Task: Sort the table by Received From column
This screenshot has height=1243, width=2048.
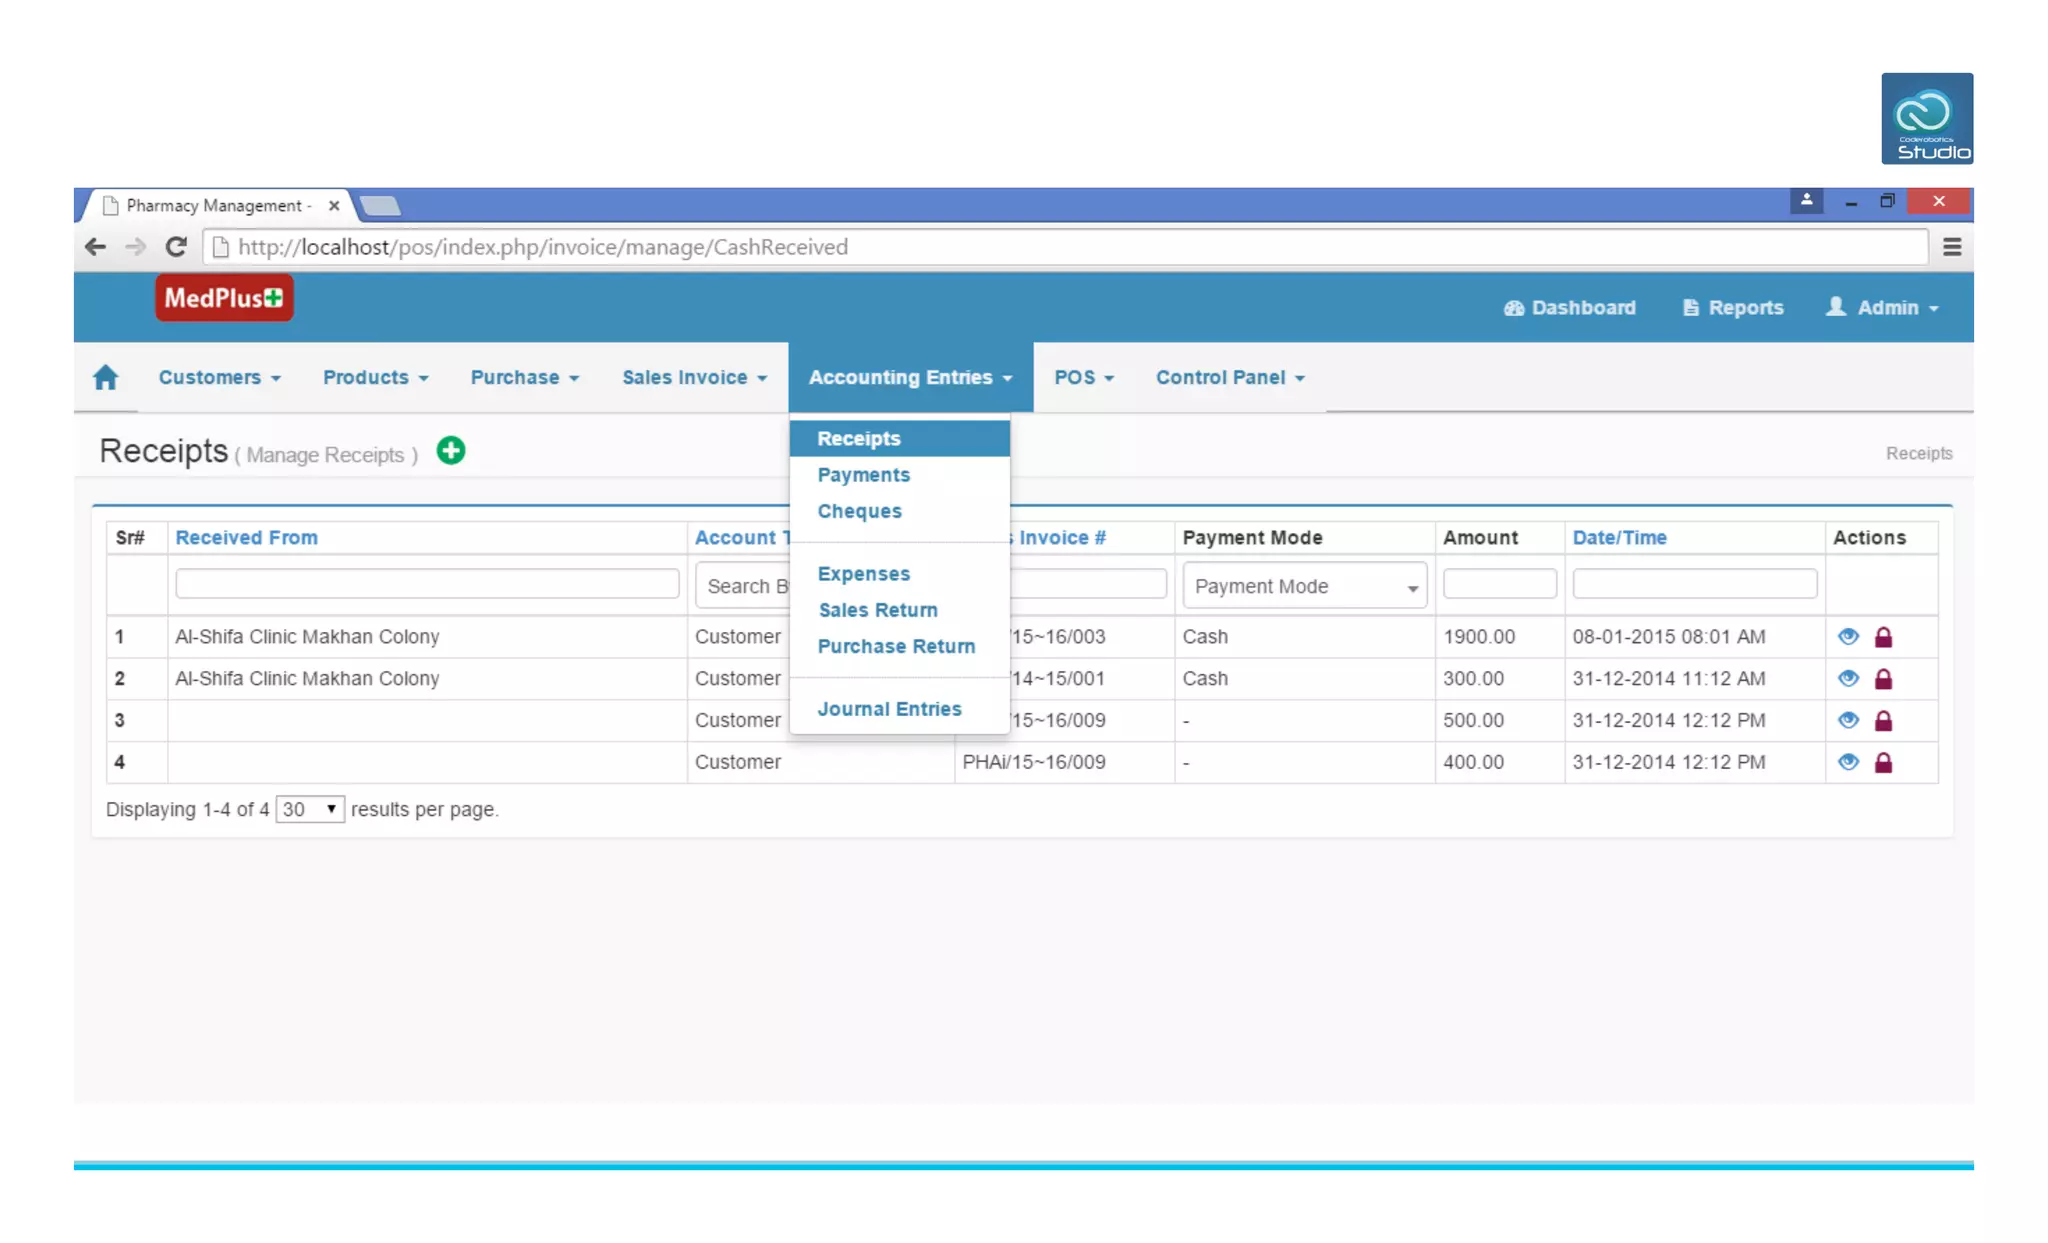Action: 246,537
